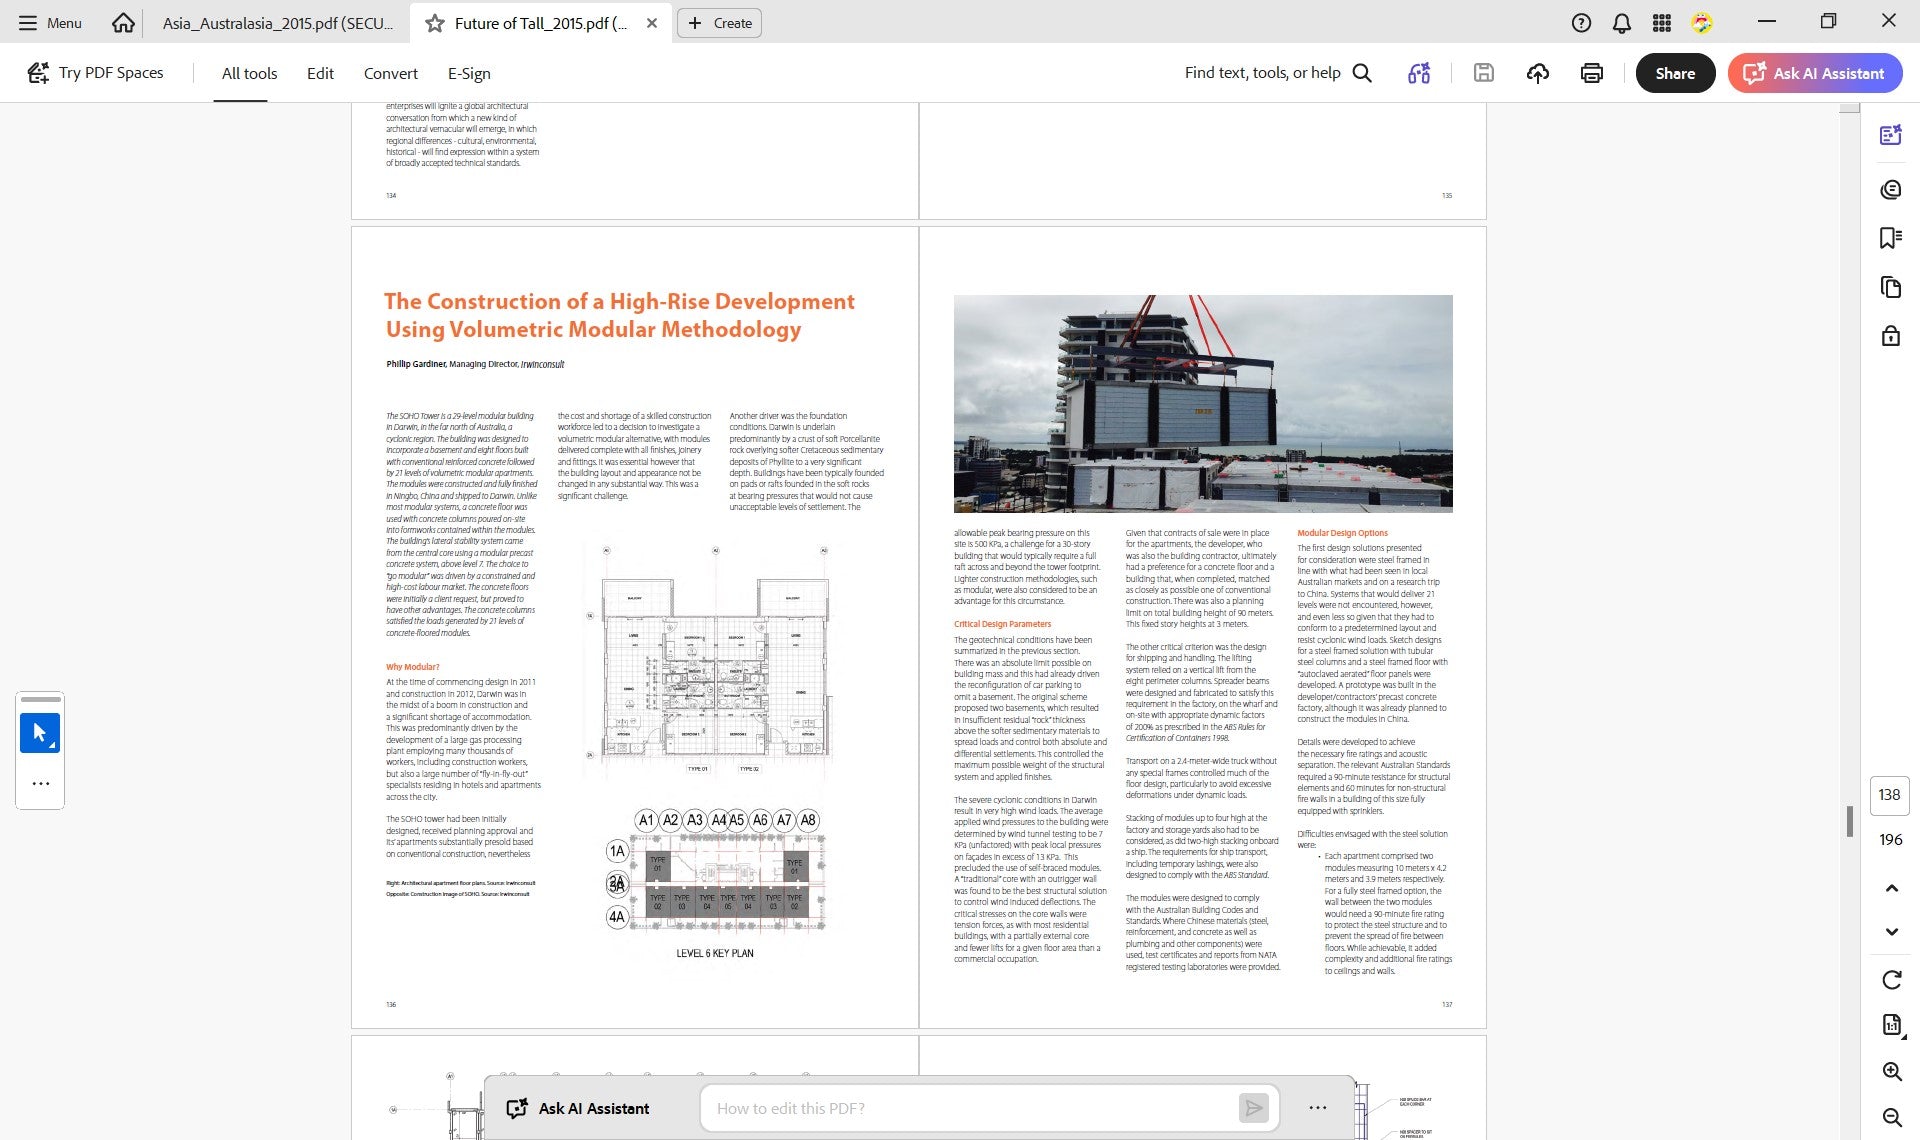1920x1140 pixels.
Task: Click the print icon
Action: 1592,73
